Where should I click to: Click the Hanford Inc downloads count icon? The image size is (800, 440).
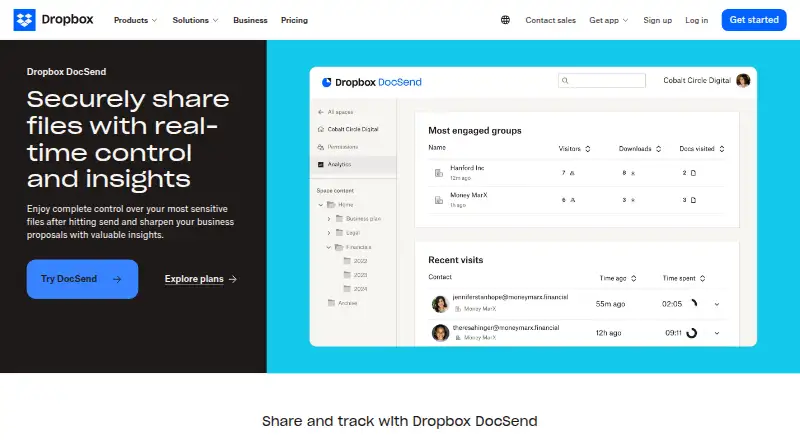633,173
